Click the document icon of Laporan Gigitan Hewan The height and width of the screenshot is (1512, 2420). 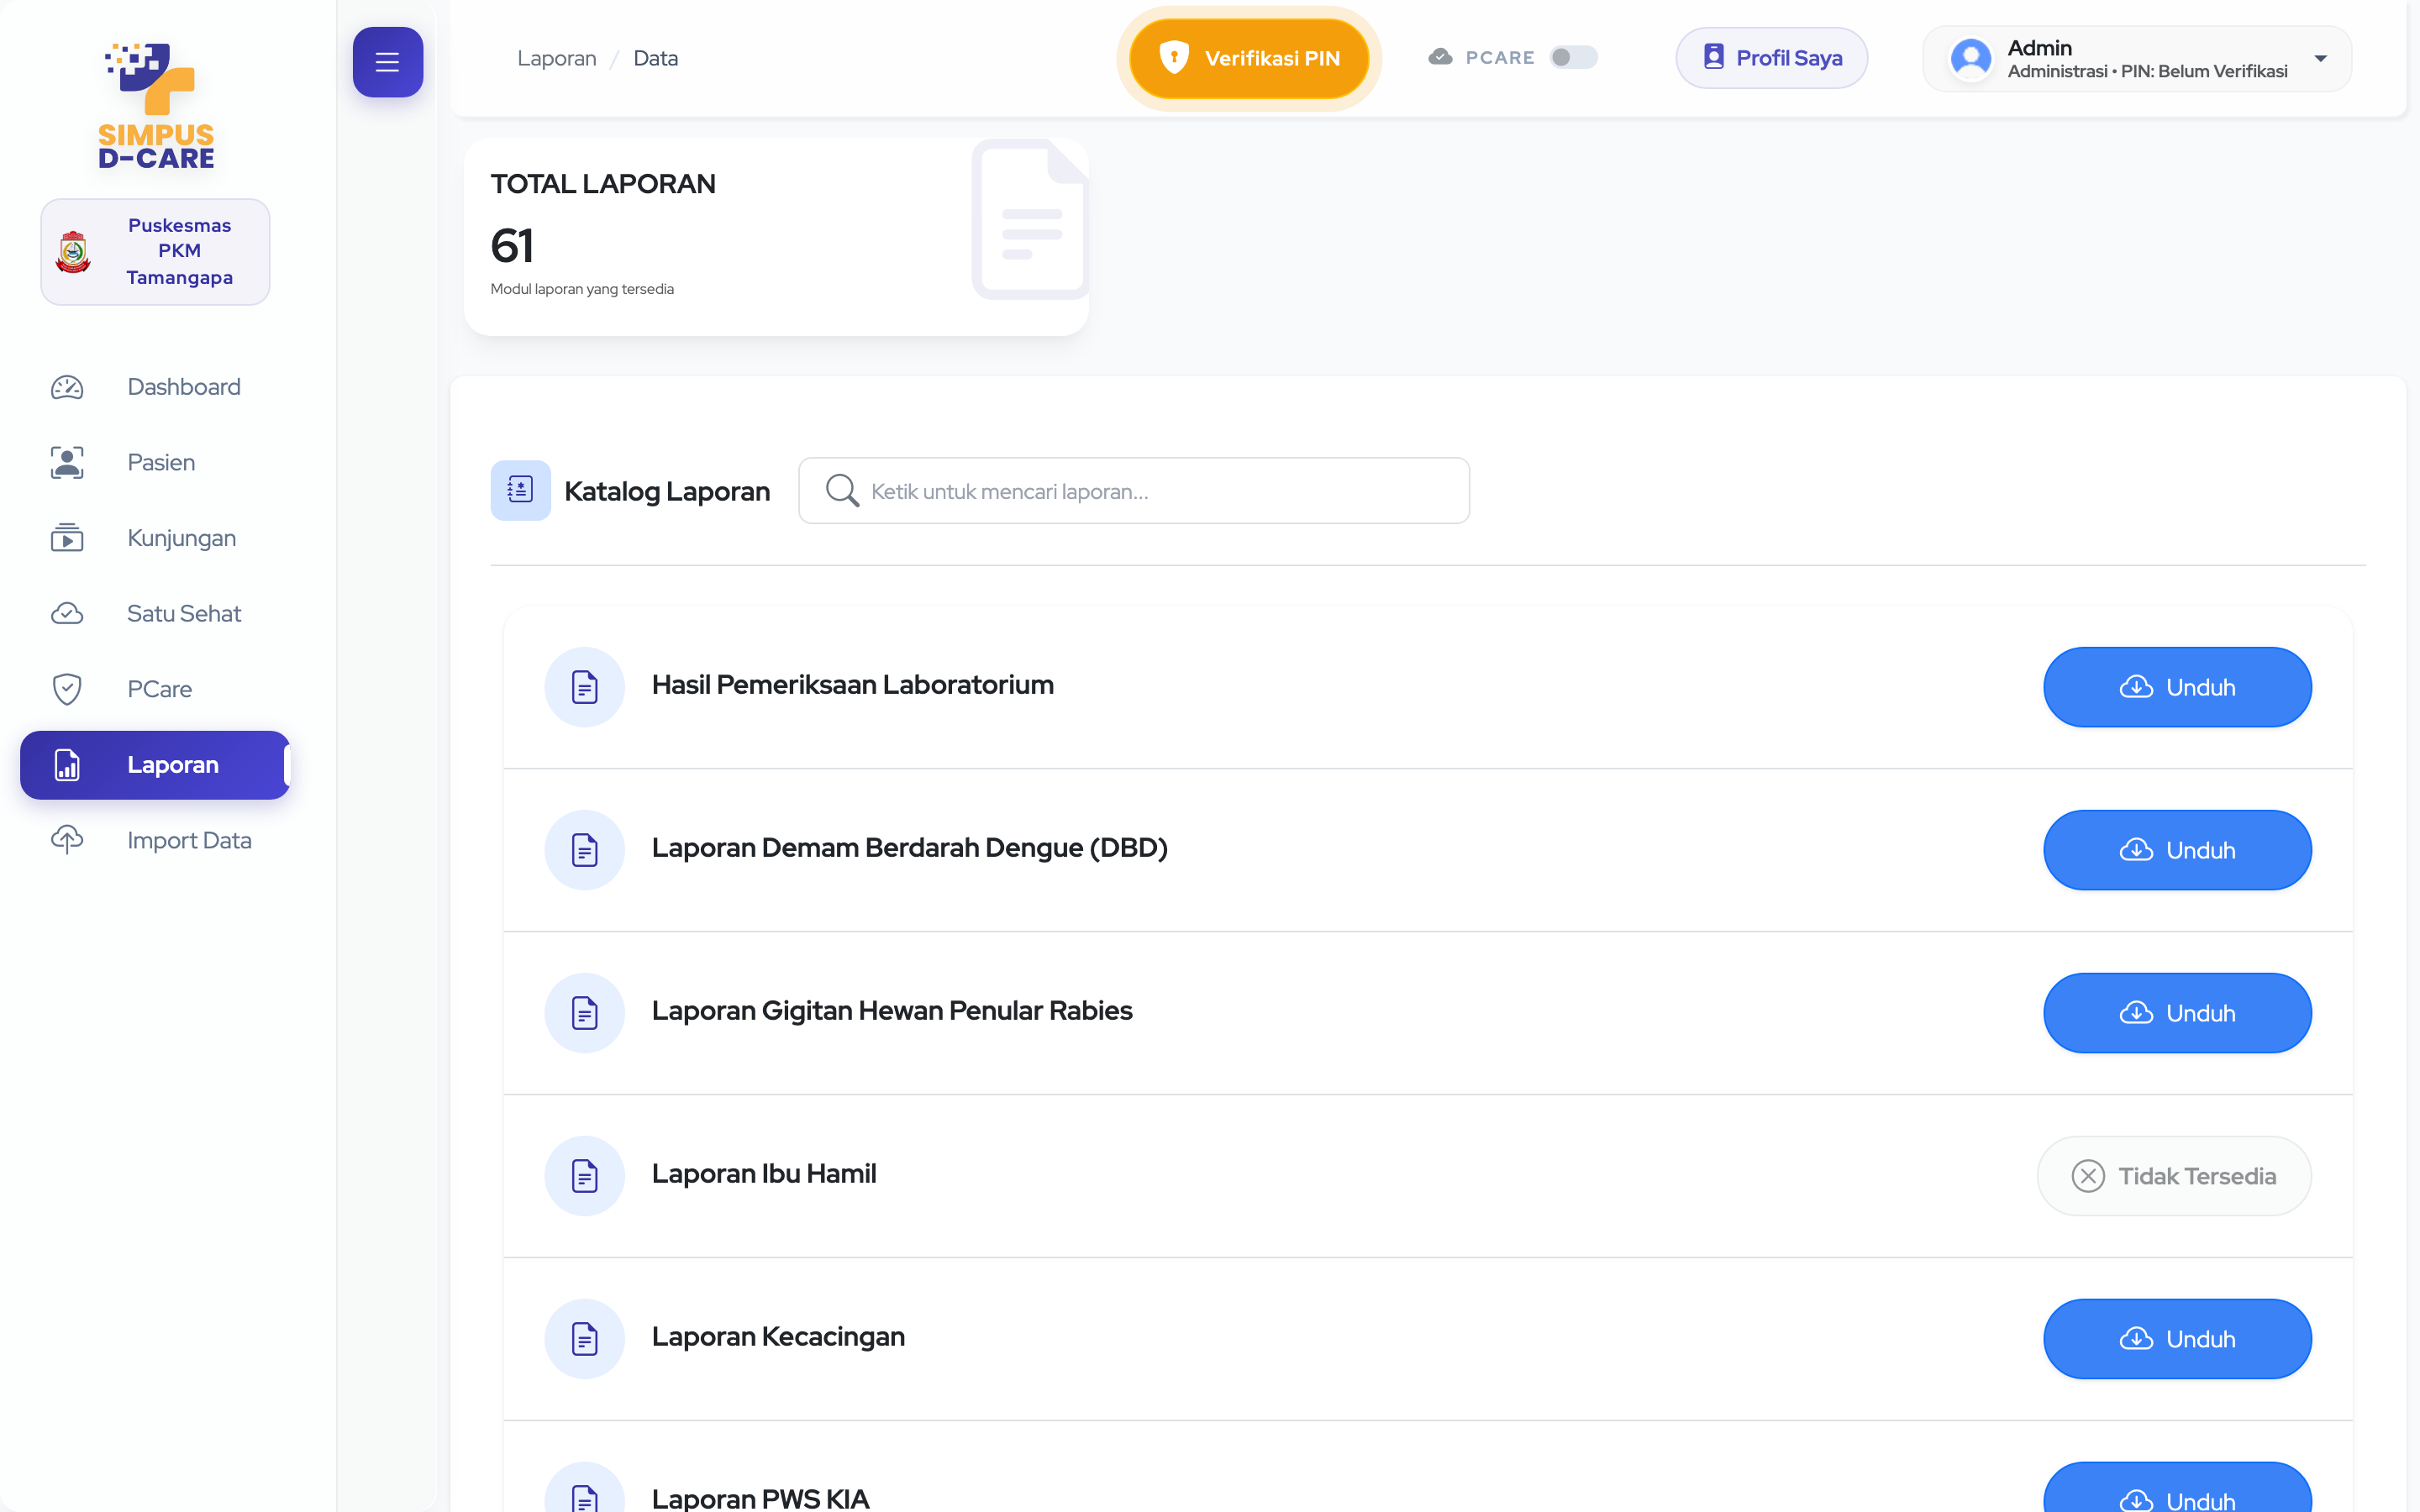tap(585, 1013)
